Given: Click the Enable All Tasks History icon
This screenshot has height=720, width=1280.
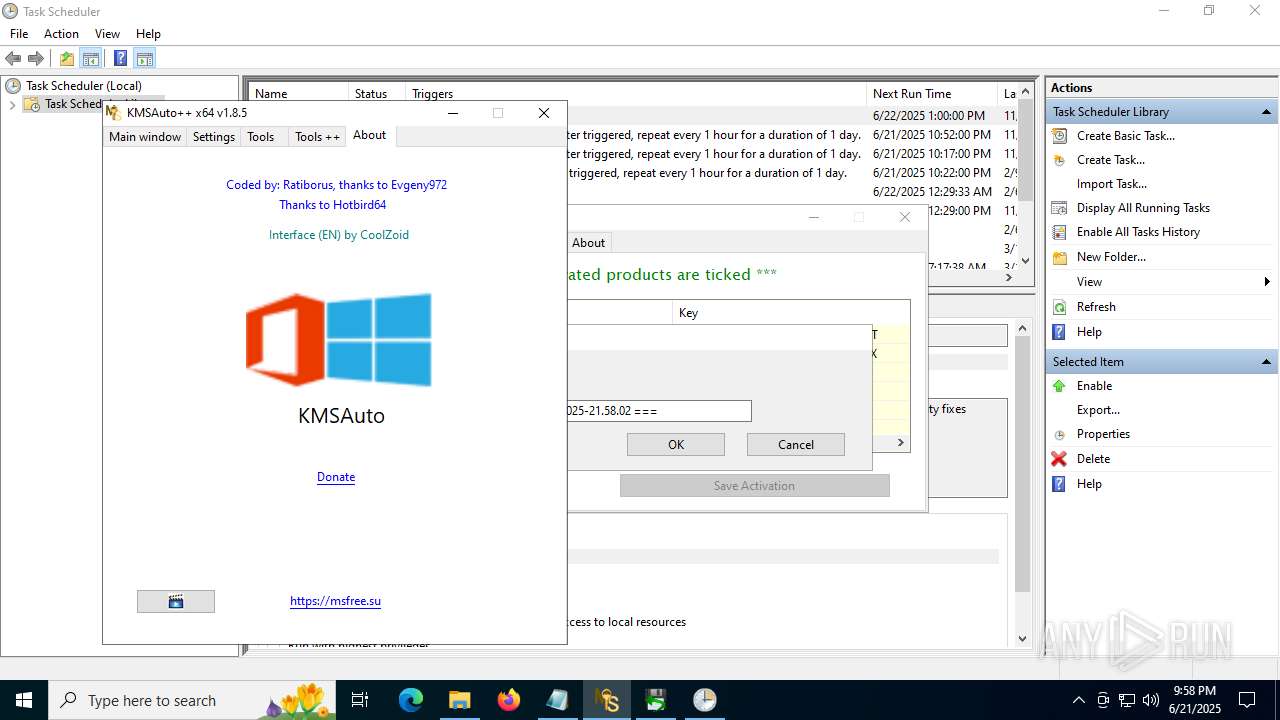Looking at the screenshot, I should (x=1059, y=232).
